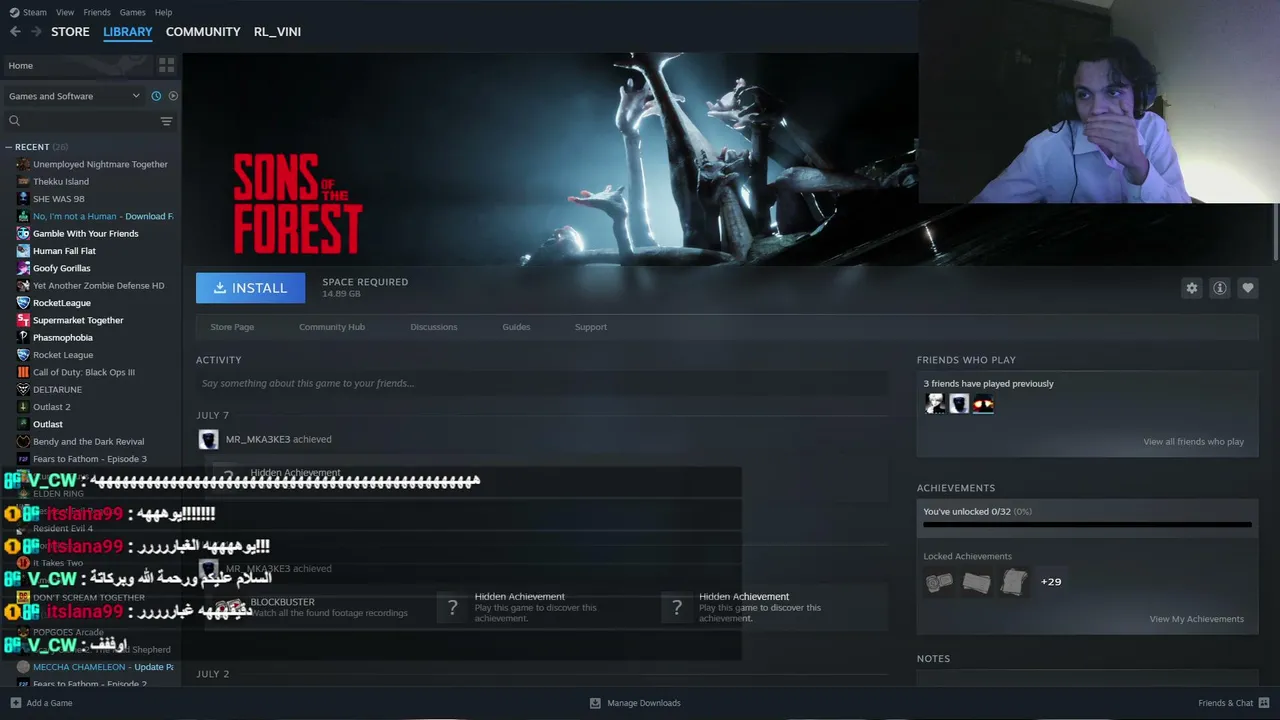Open third friend avatar in Friends Who Play
This screenshot has height=720, width=1280.
coord(983,404)
